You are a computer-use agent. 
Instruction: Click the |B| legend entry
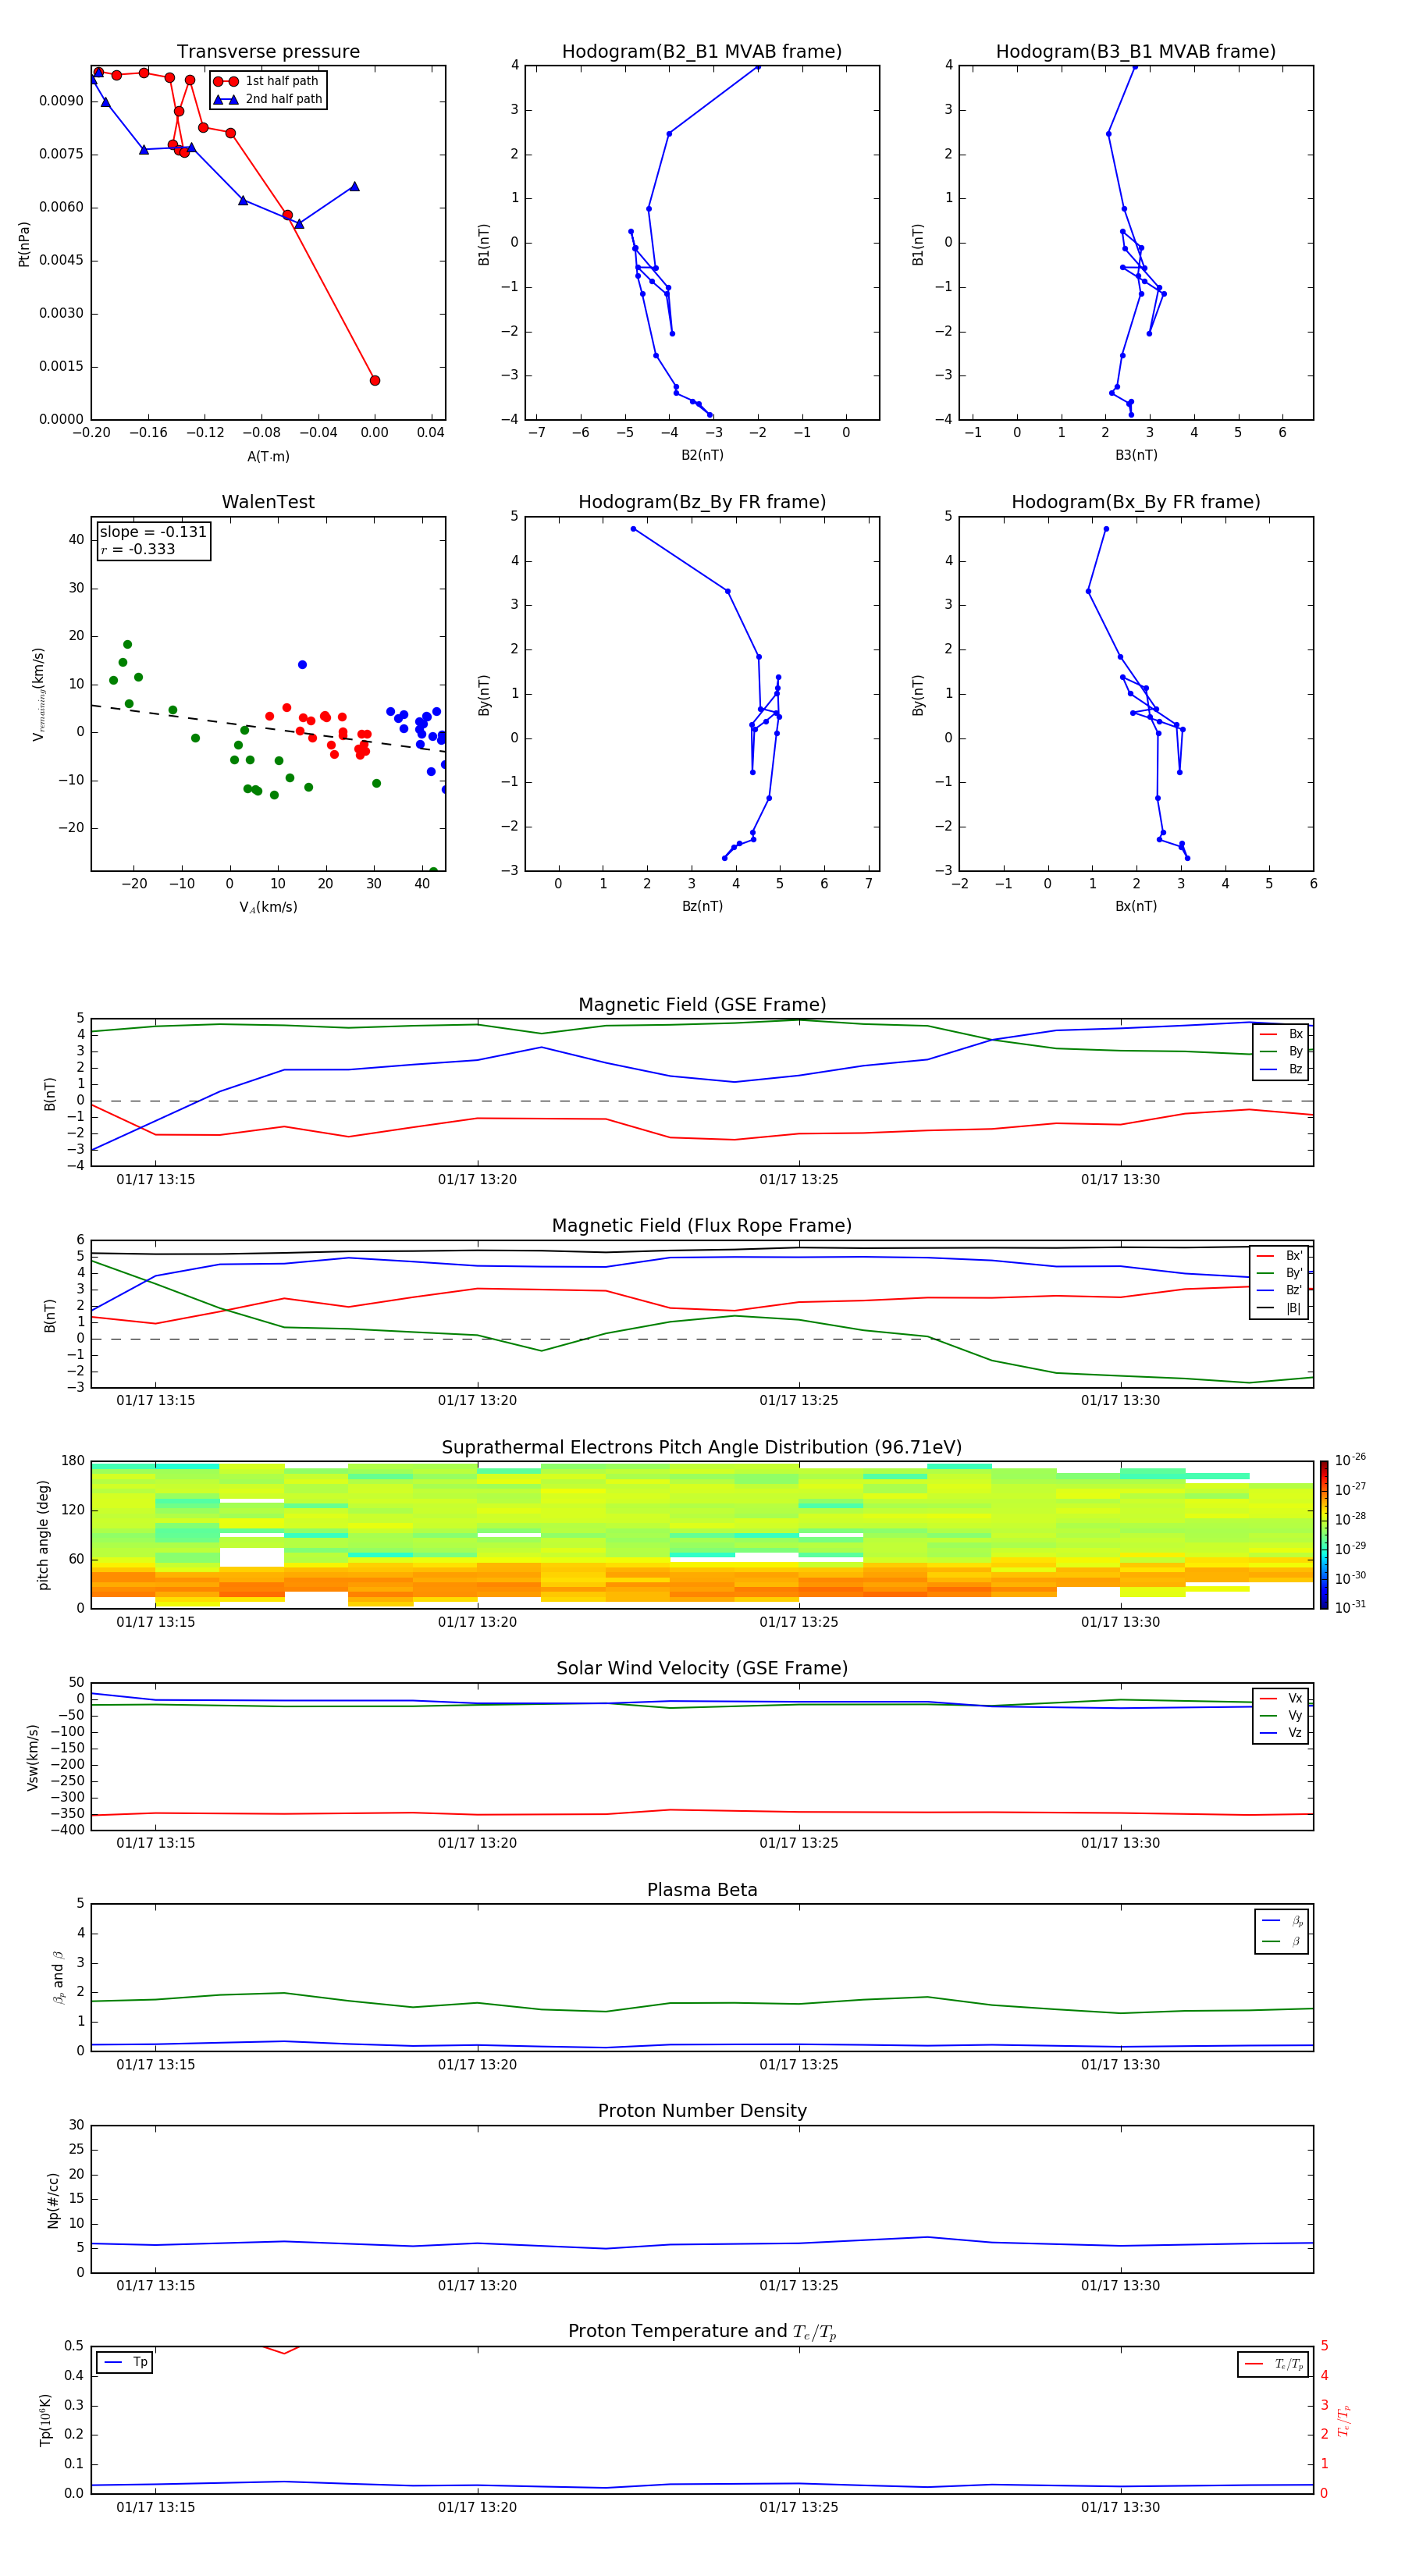[1279, 1308]
